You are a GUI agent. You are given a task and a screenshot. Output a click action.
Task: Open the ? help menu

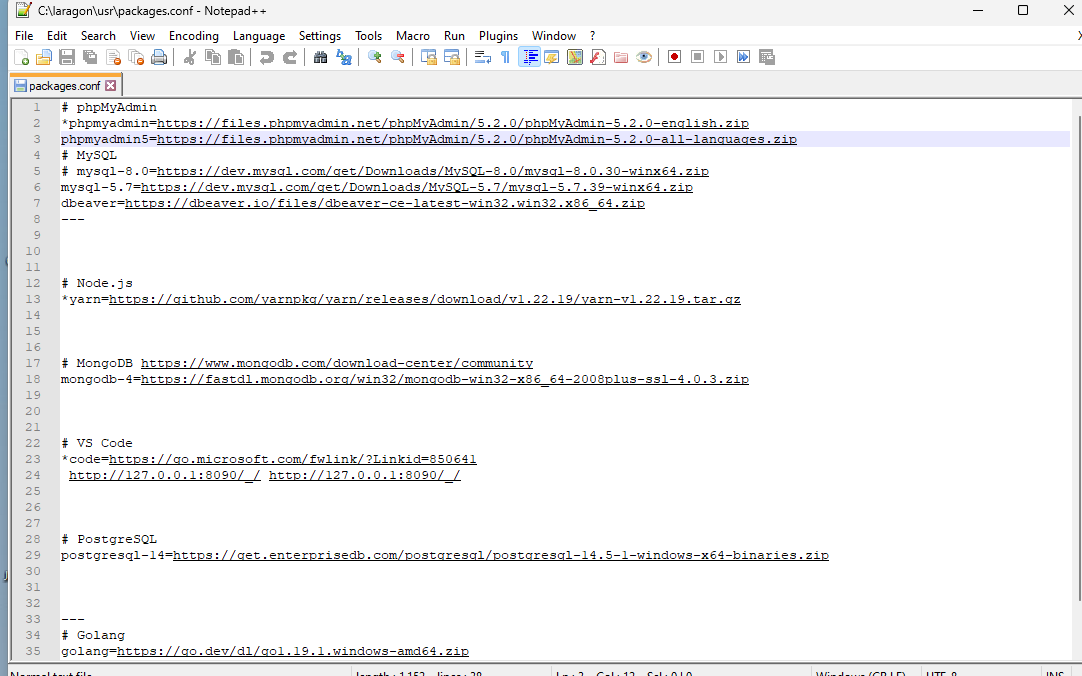[592, 36]
